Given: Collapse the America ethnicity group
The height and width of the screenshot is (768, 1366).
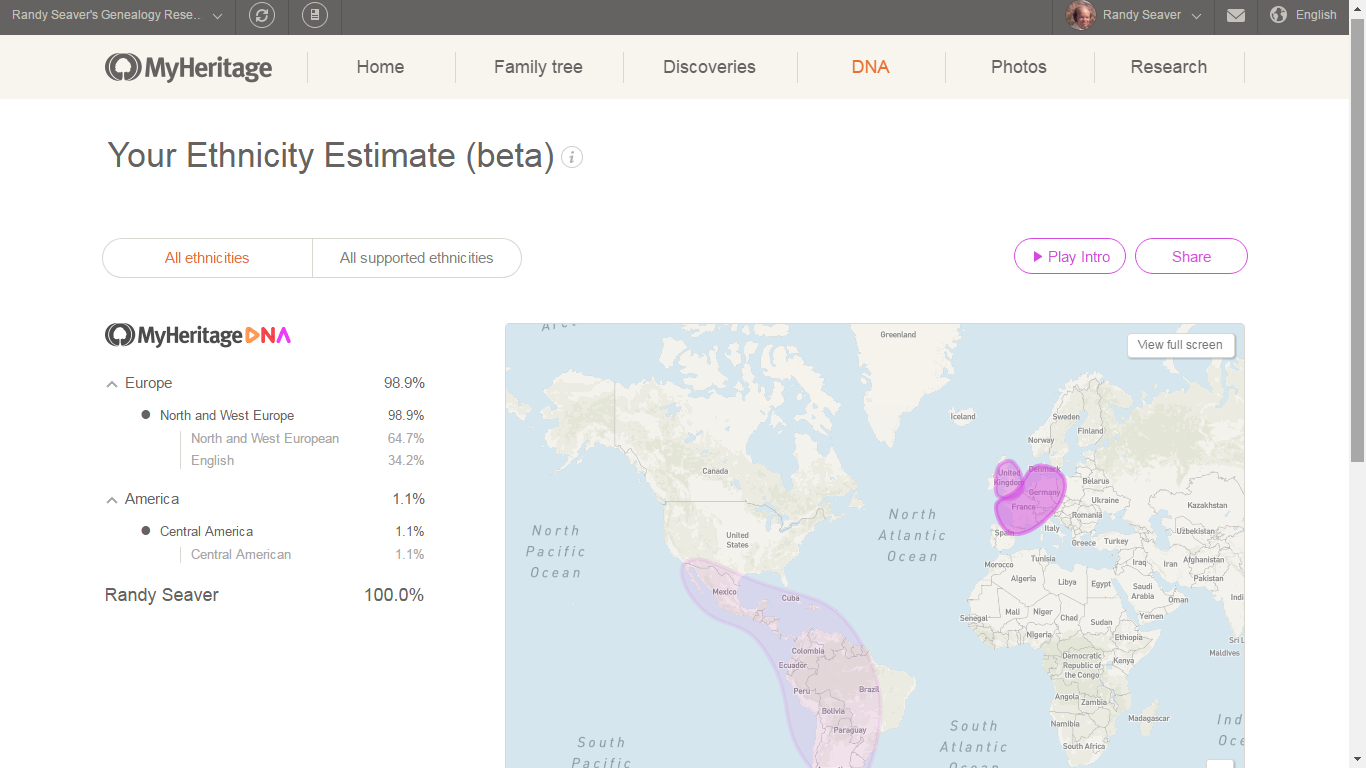Looking at the screenshot, I should (112, 500).
